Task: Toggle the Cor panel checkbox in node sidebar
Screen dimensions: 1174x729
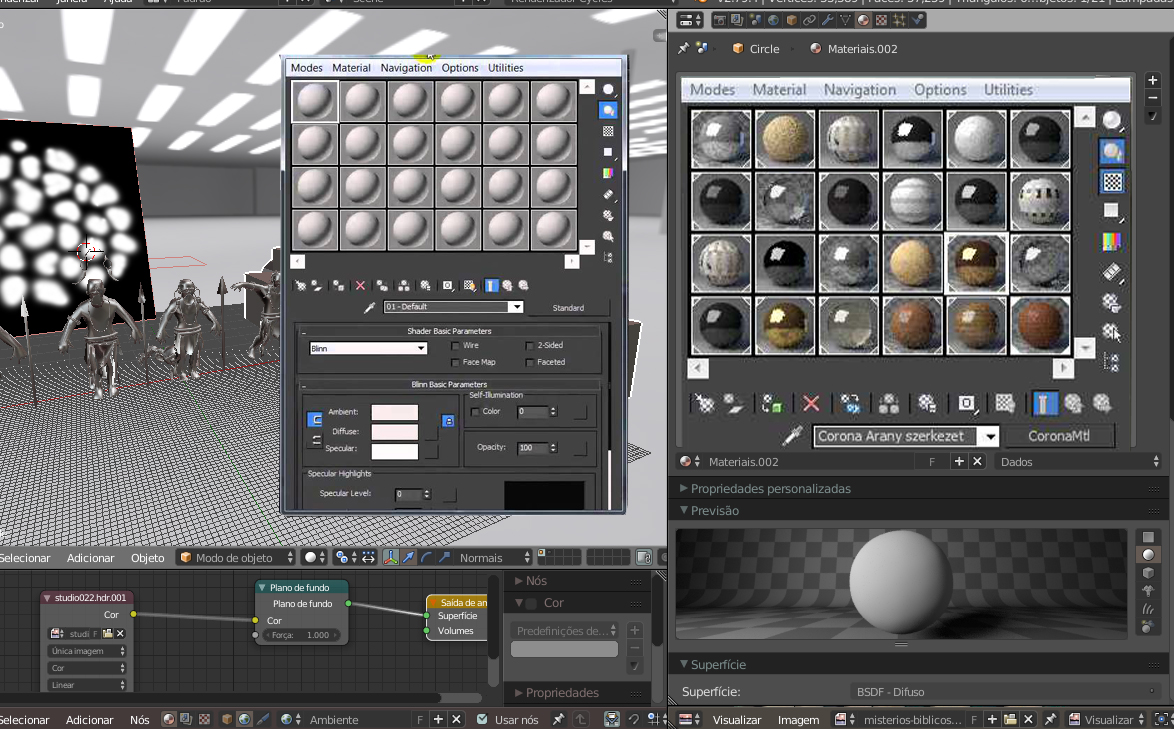Action: 532,603
